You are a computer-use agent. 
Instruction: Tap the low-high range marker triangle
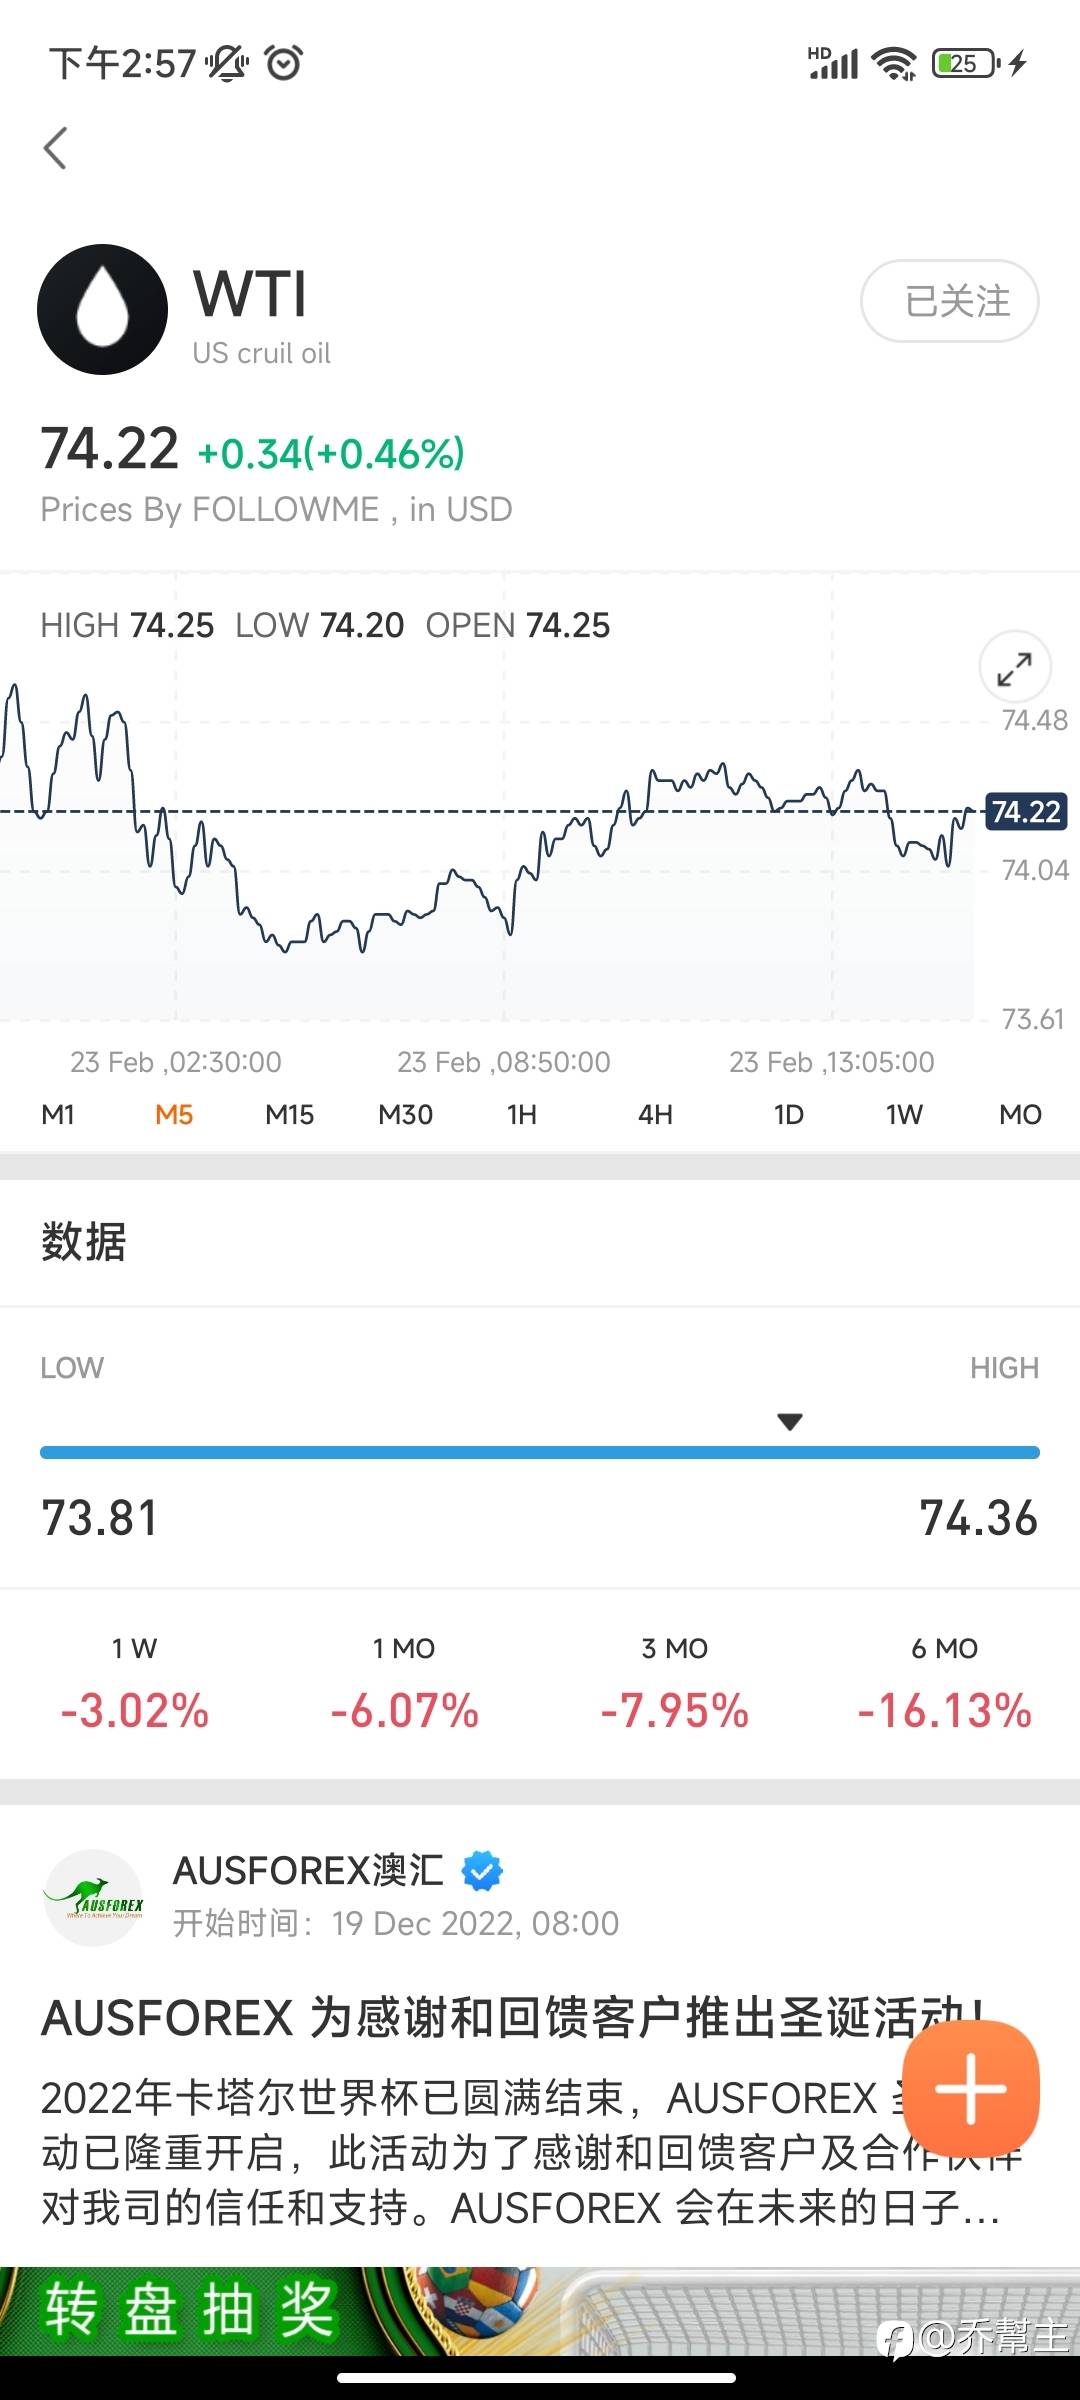tap(790, 1421)
